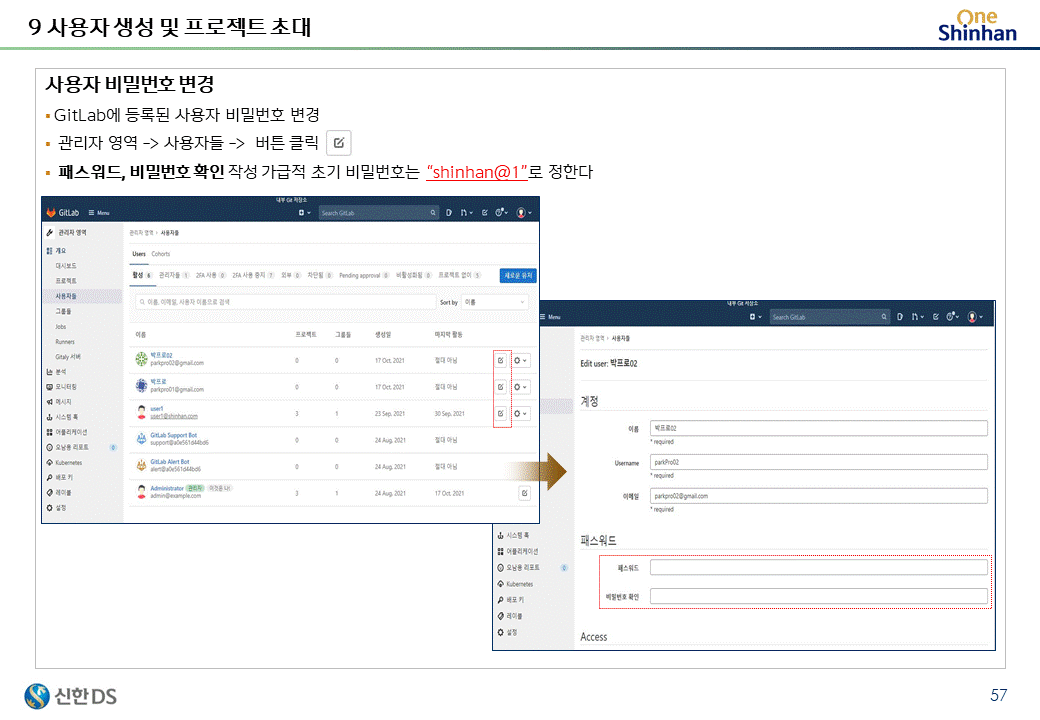The height and width of the screenshot is (720, 1040).
Task: Open the GitLab Support Bot user link
Action: pyautogui.click(x=173, y=436)
